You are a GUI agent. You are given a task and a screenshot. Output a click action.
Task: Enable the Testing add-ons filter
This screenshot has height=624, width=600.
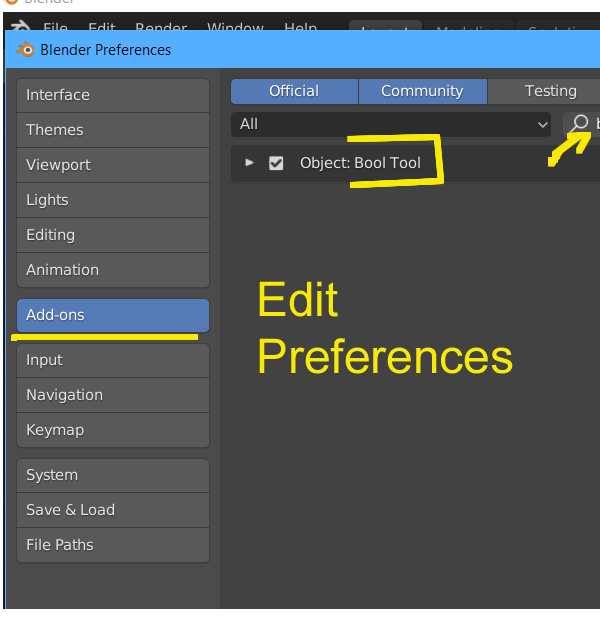(549, 91)
